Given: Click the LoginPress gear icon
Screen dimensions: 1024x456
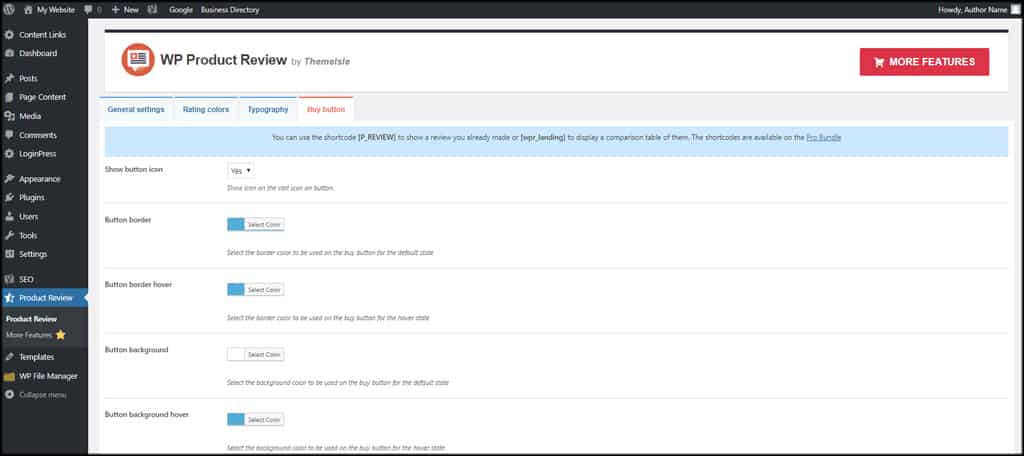Looking at the screenshot, I should 9,154.
